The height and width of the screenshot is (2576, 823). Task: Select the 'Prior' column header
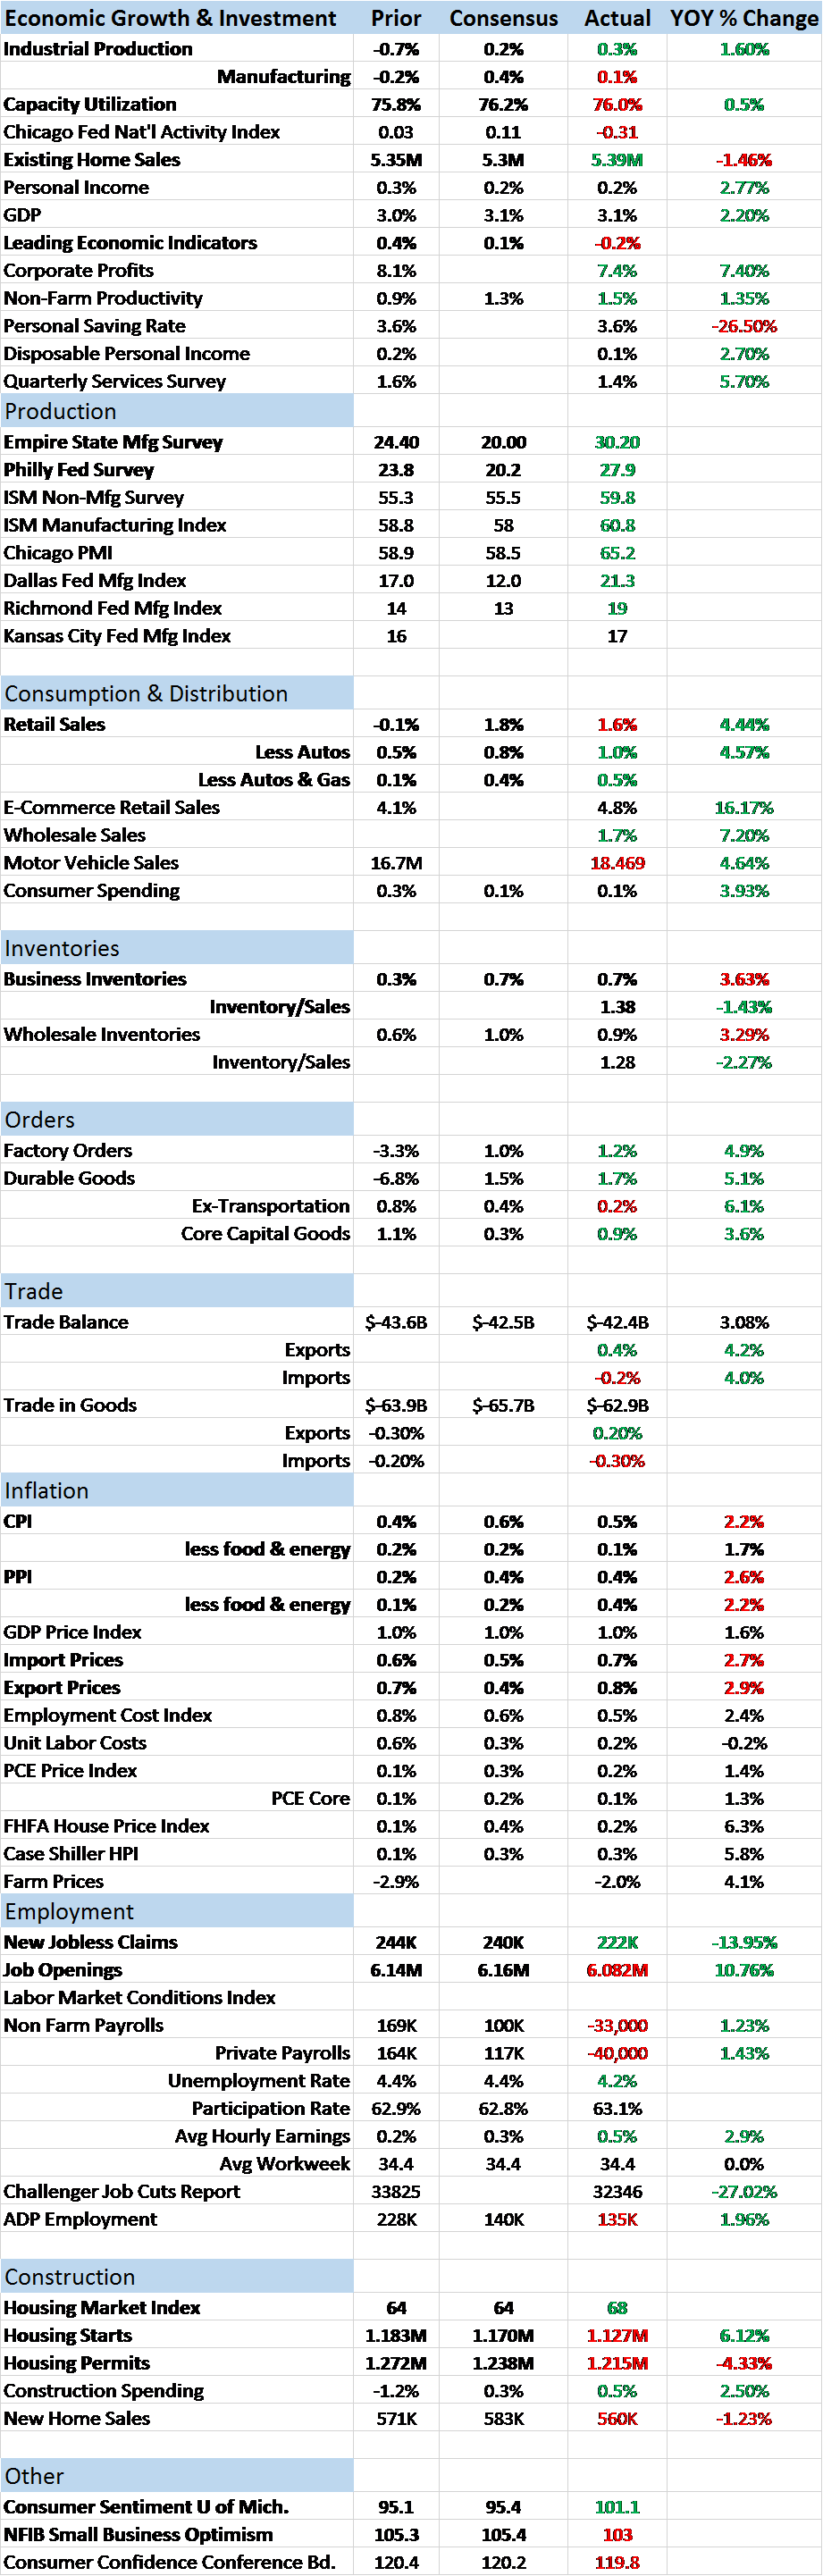[x=396, y=18]
